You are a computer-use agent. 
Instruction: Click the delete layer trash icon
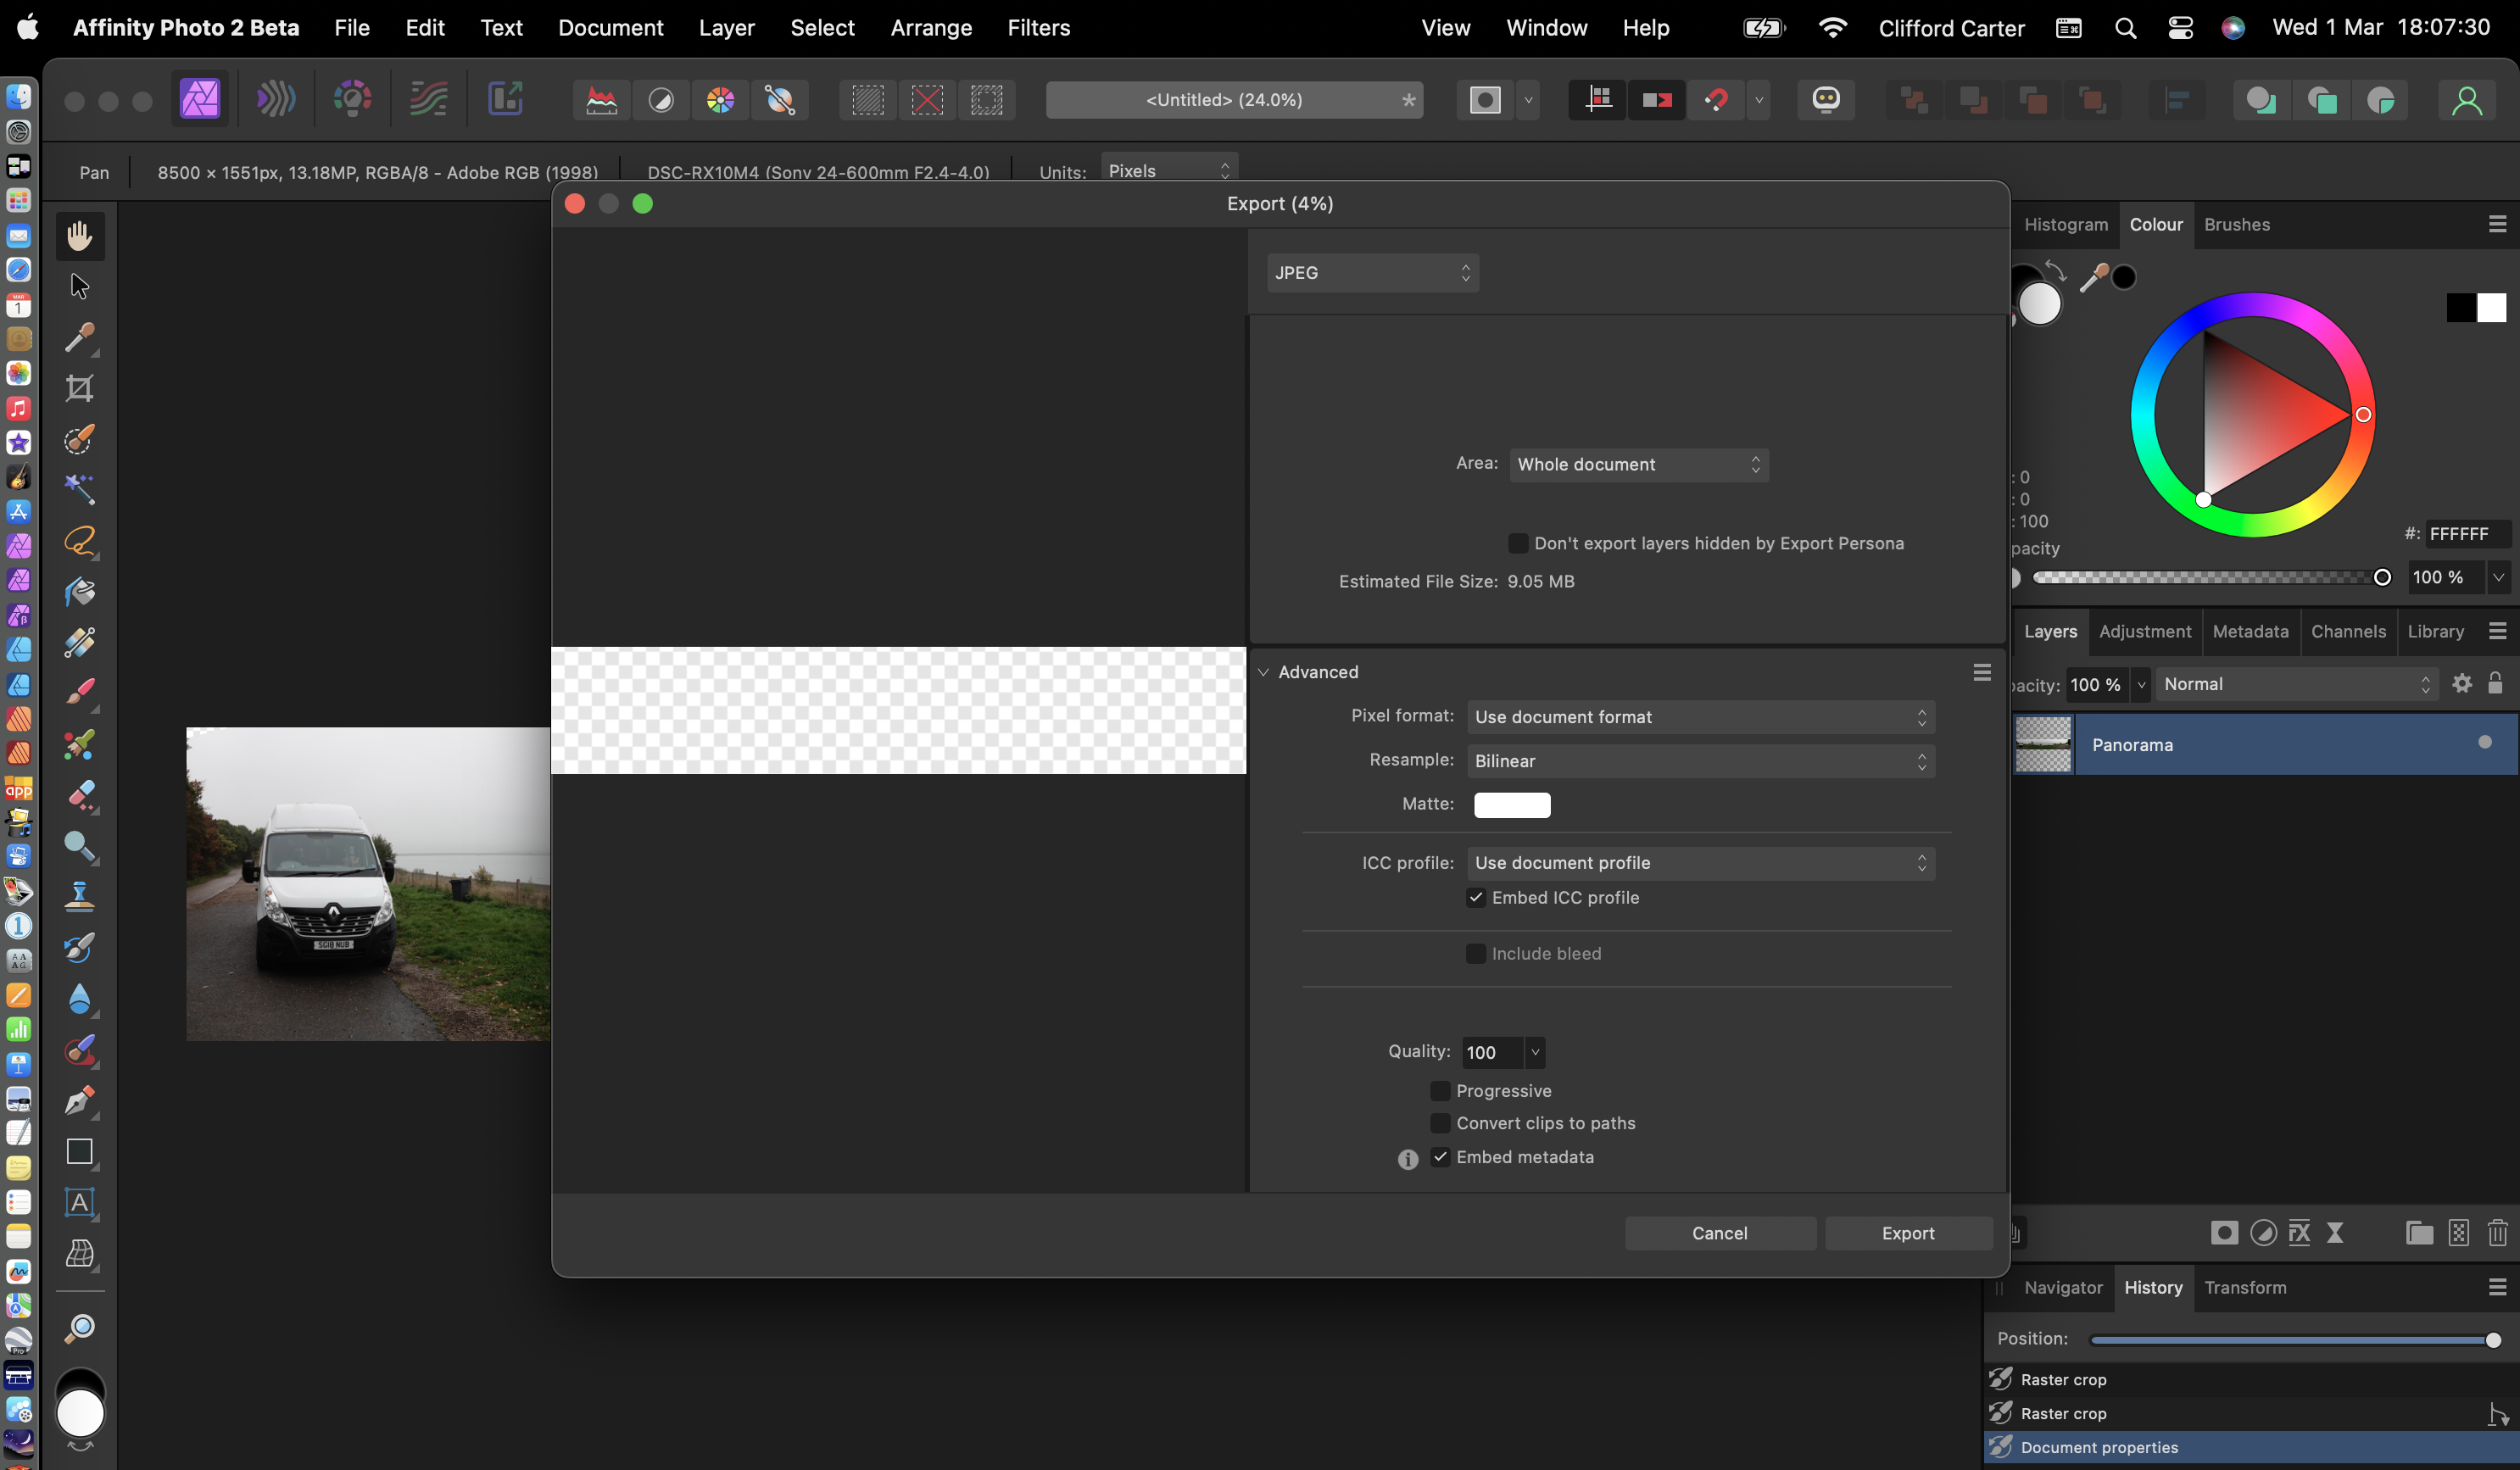[x=2497, y=1233]
